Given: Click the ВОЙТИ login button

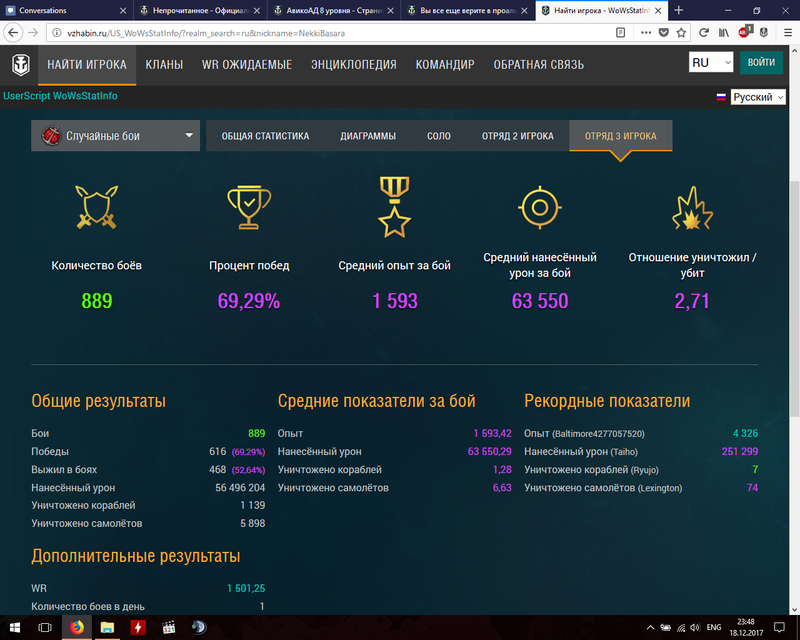Looking at the screenshot, I should (761, 62).
